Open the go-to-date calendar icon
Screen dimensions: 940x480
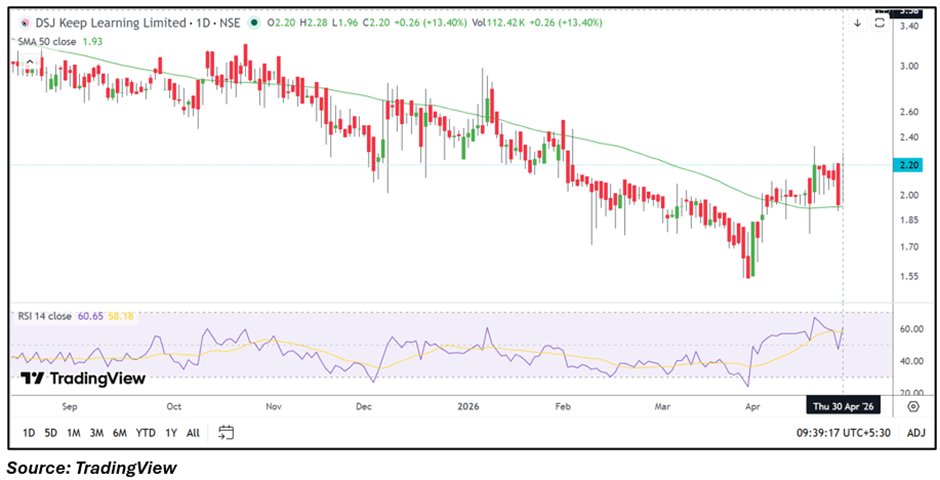pos(226,433)
